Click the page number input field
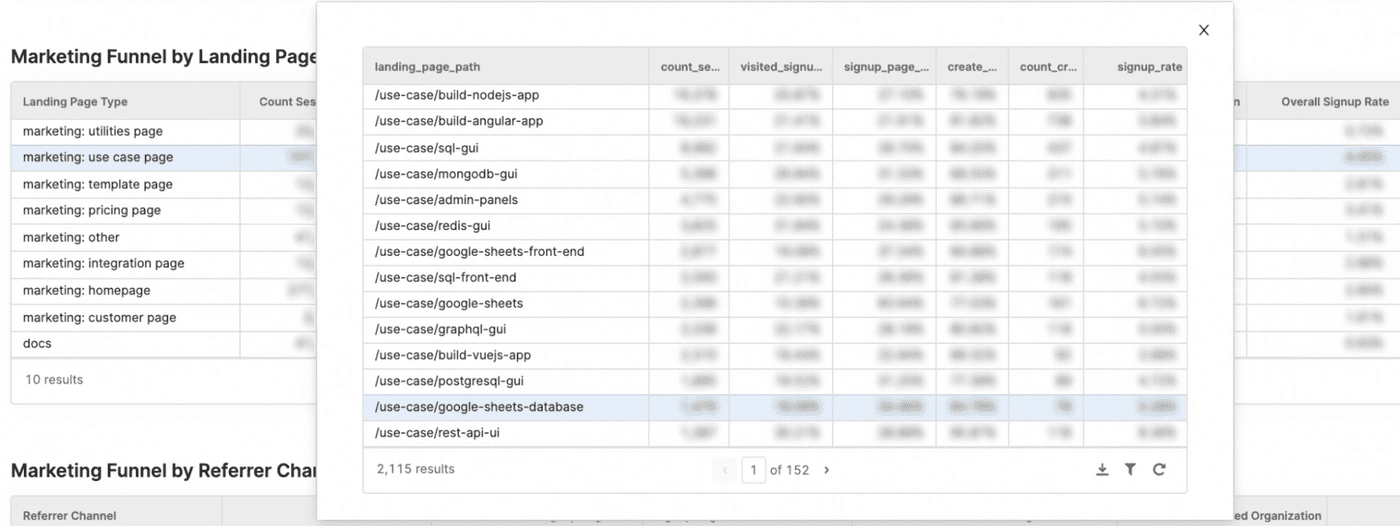 click(753, 470)
